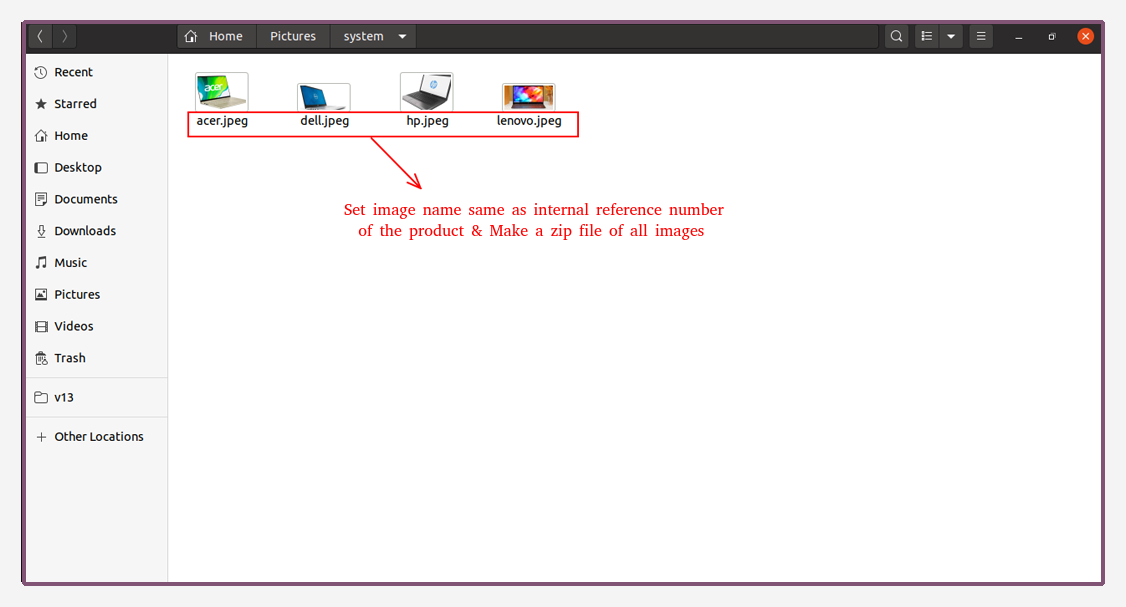Click the Home icon in the path bar
Screen dimensions: 1126x607
(x=190, y=37)
